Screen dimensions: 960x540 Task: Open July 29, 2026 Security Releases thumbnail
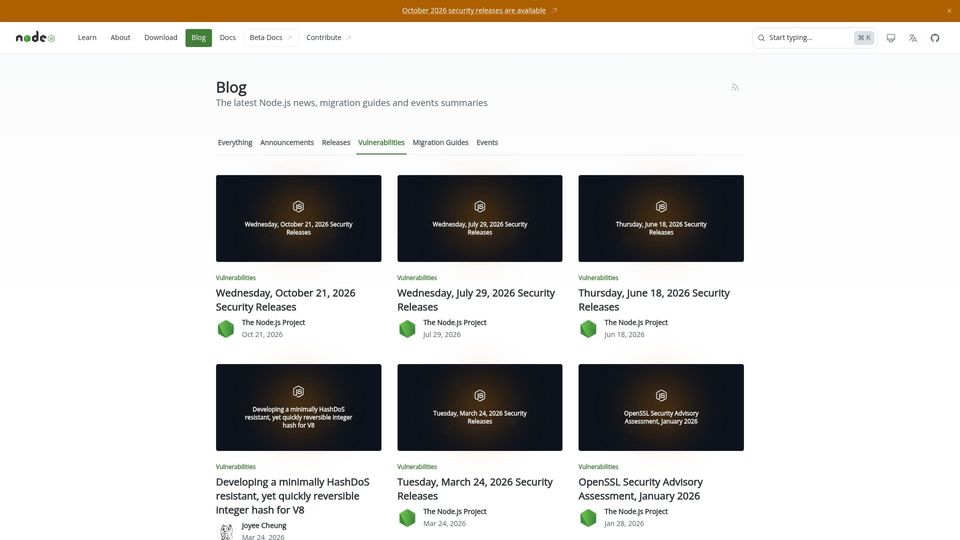[479, 219]
